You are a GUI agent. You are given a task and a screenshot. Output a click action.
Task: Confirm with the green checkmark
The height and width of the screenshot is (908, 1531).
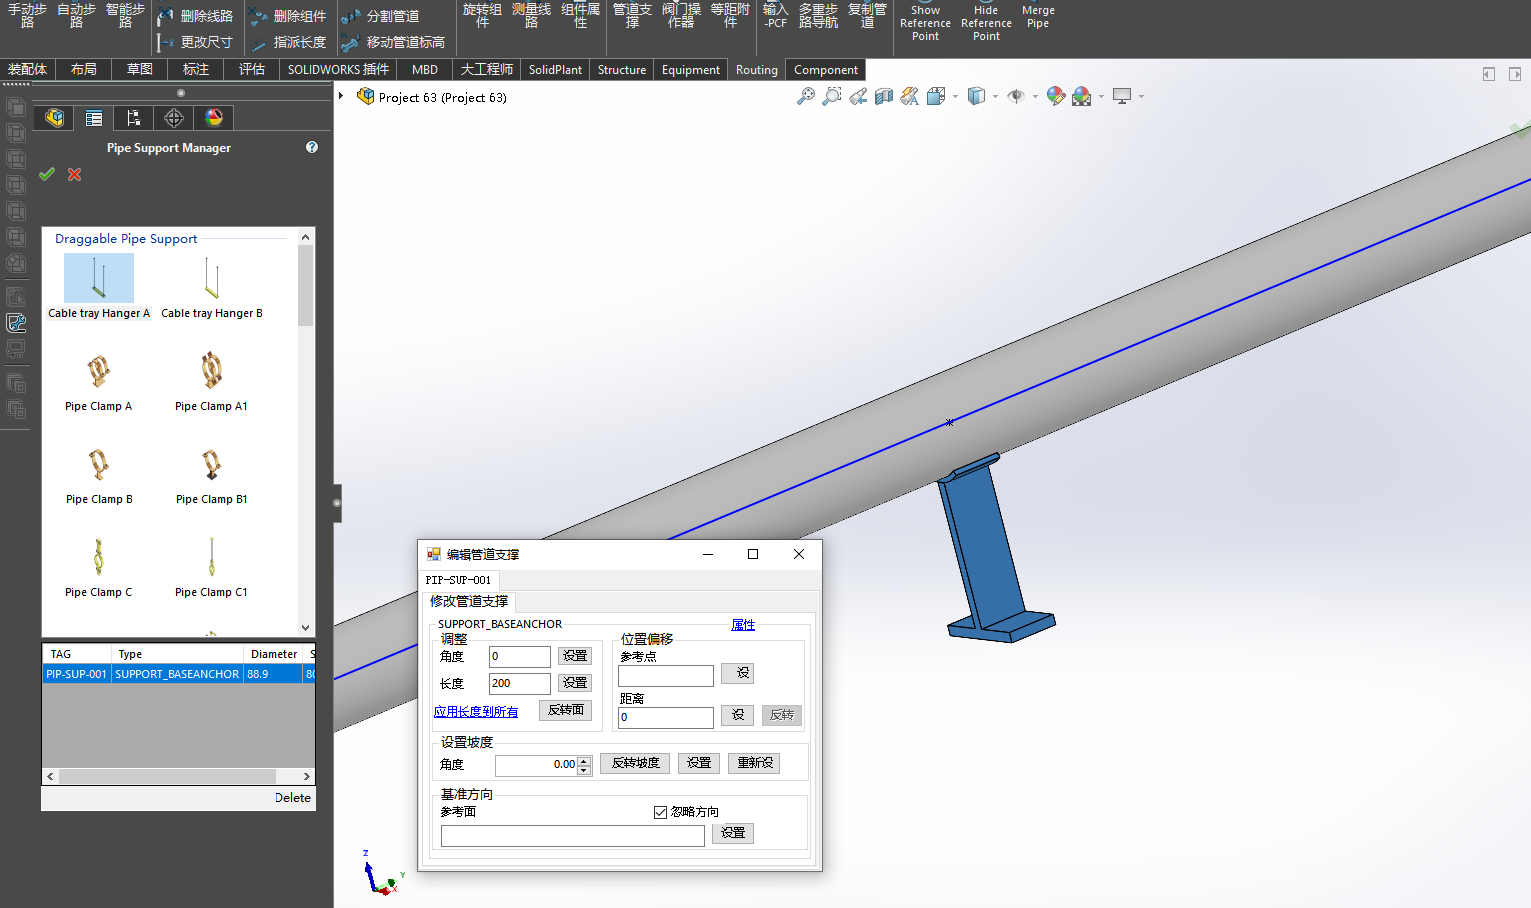click(47, 174)
